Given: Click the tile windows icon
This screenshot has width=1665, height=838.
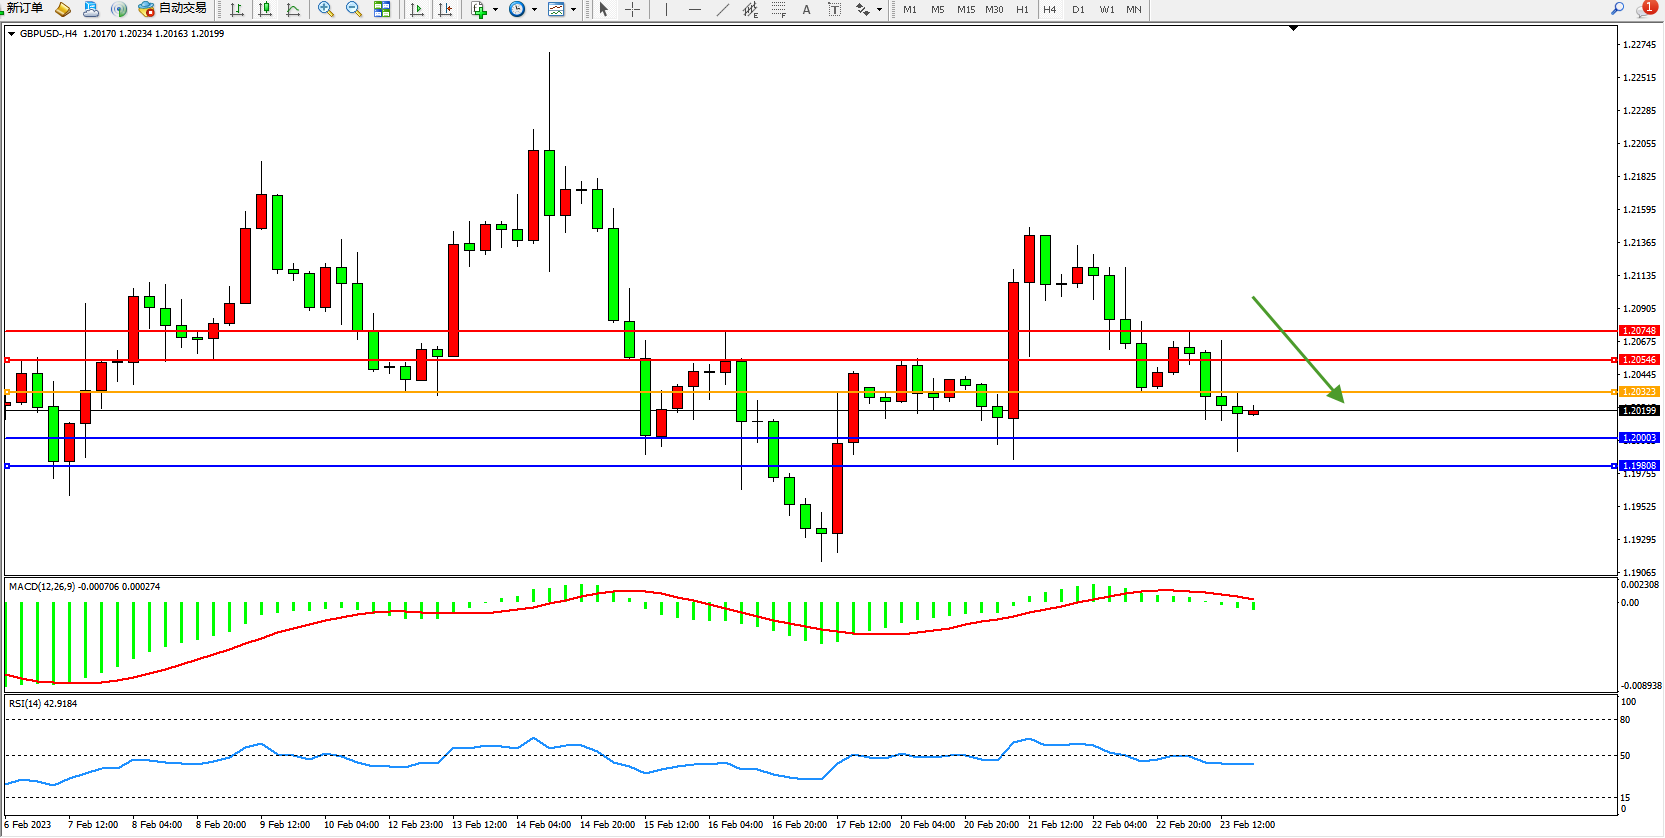Looking at the screenshot, I should [382, 10].
